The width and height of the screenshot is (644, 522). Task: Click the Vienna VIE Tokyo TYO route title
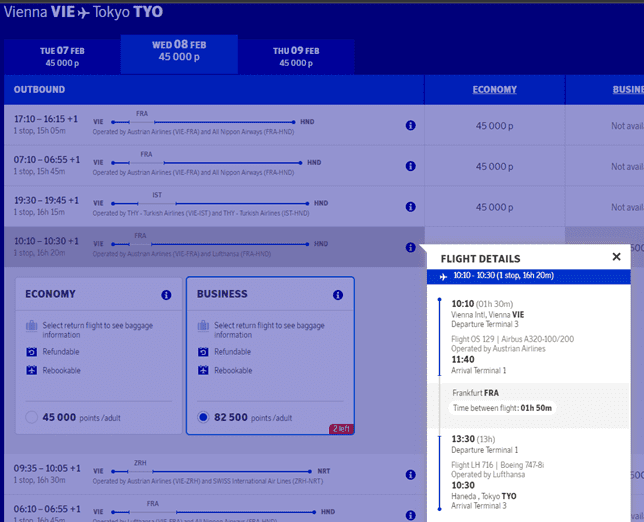coord(83,12)
